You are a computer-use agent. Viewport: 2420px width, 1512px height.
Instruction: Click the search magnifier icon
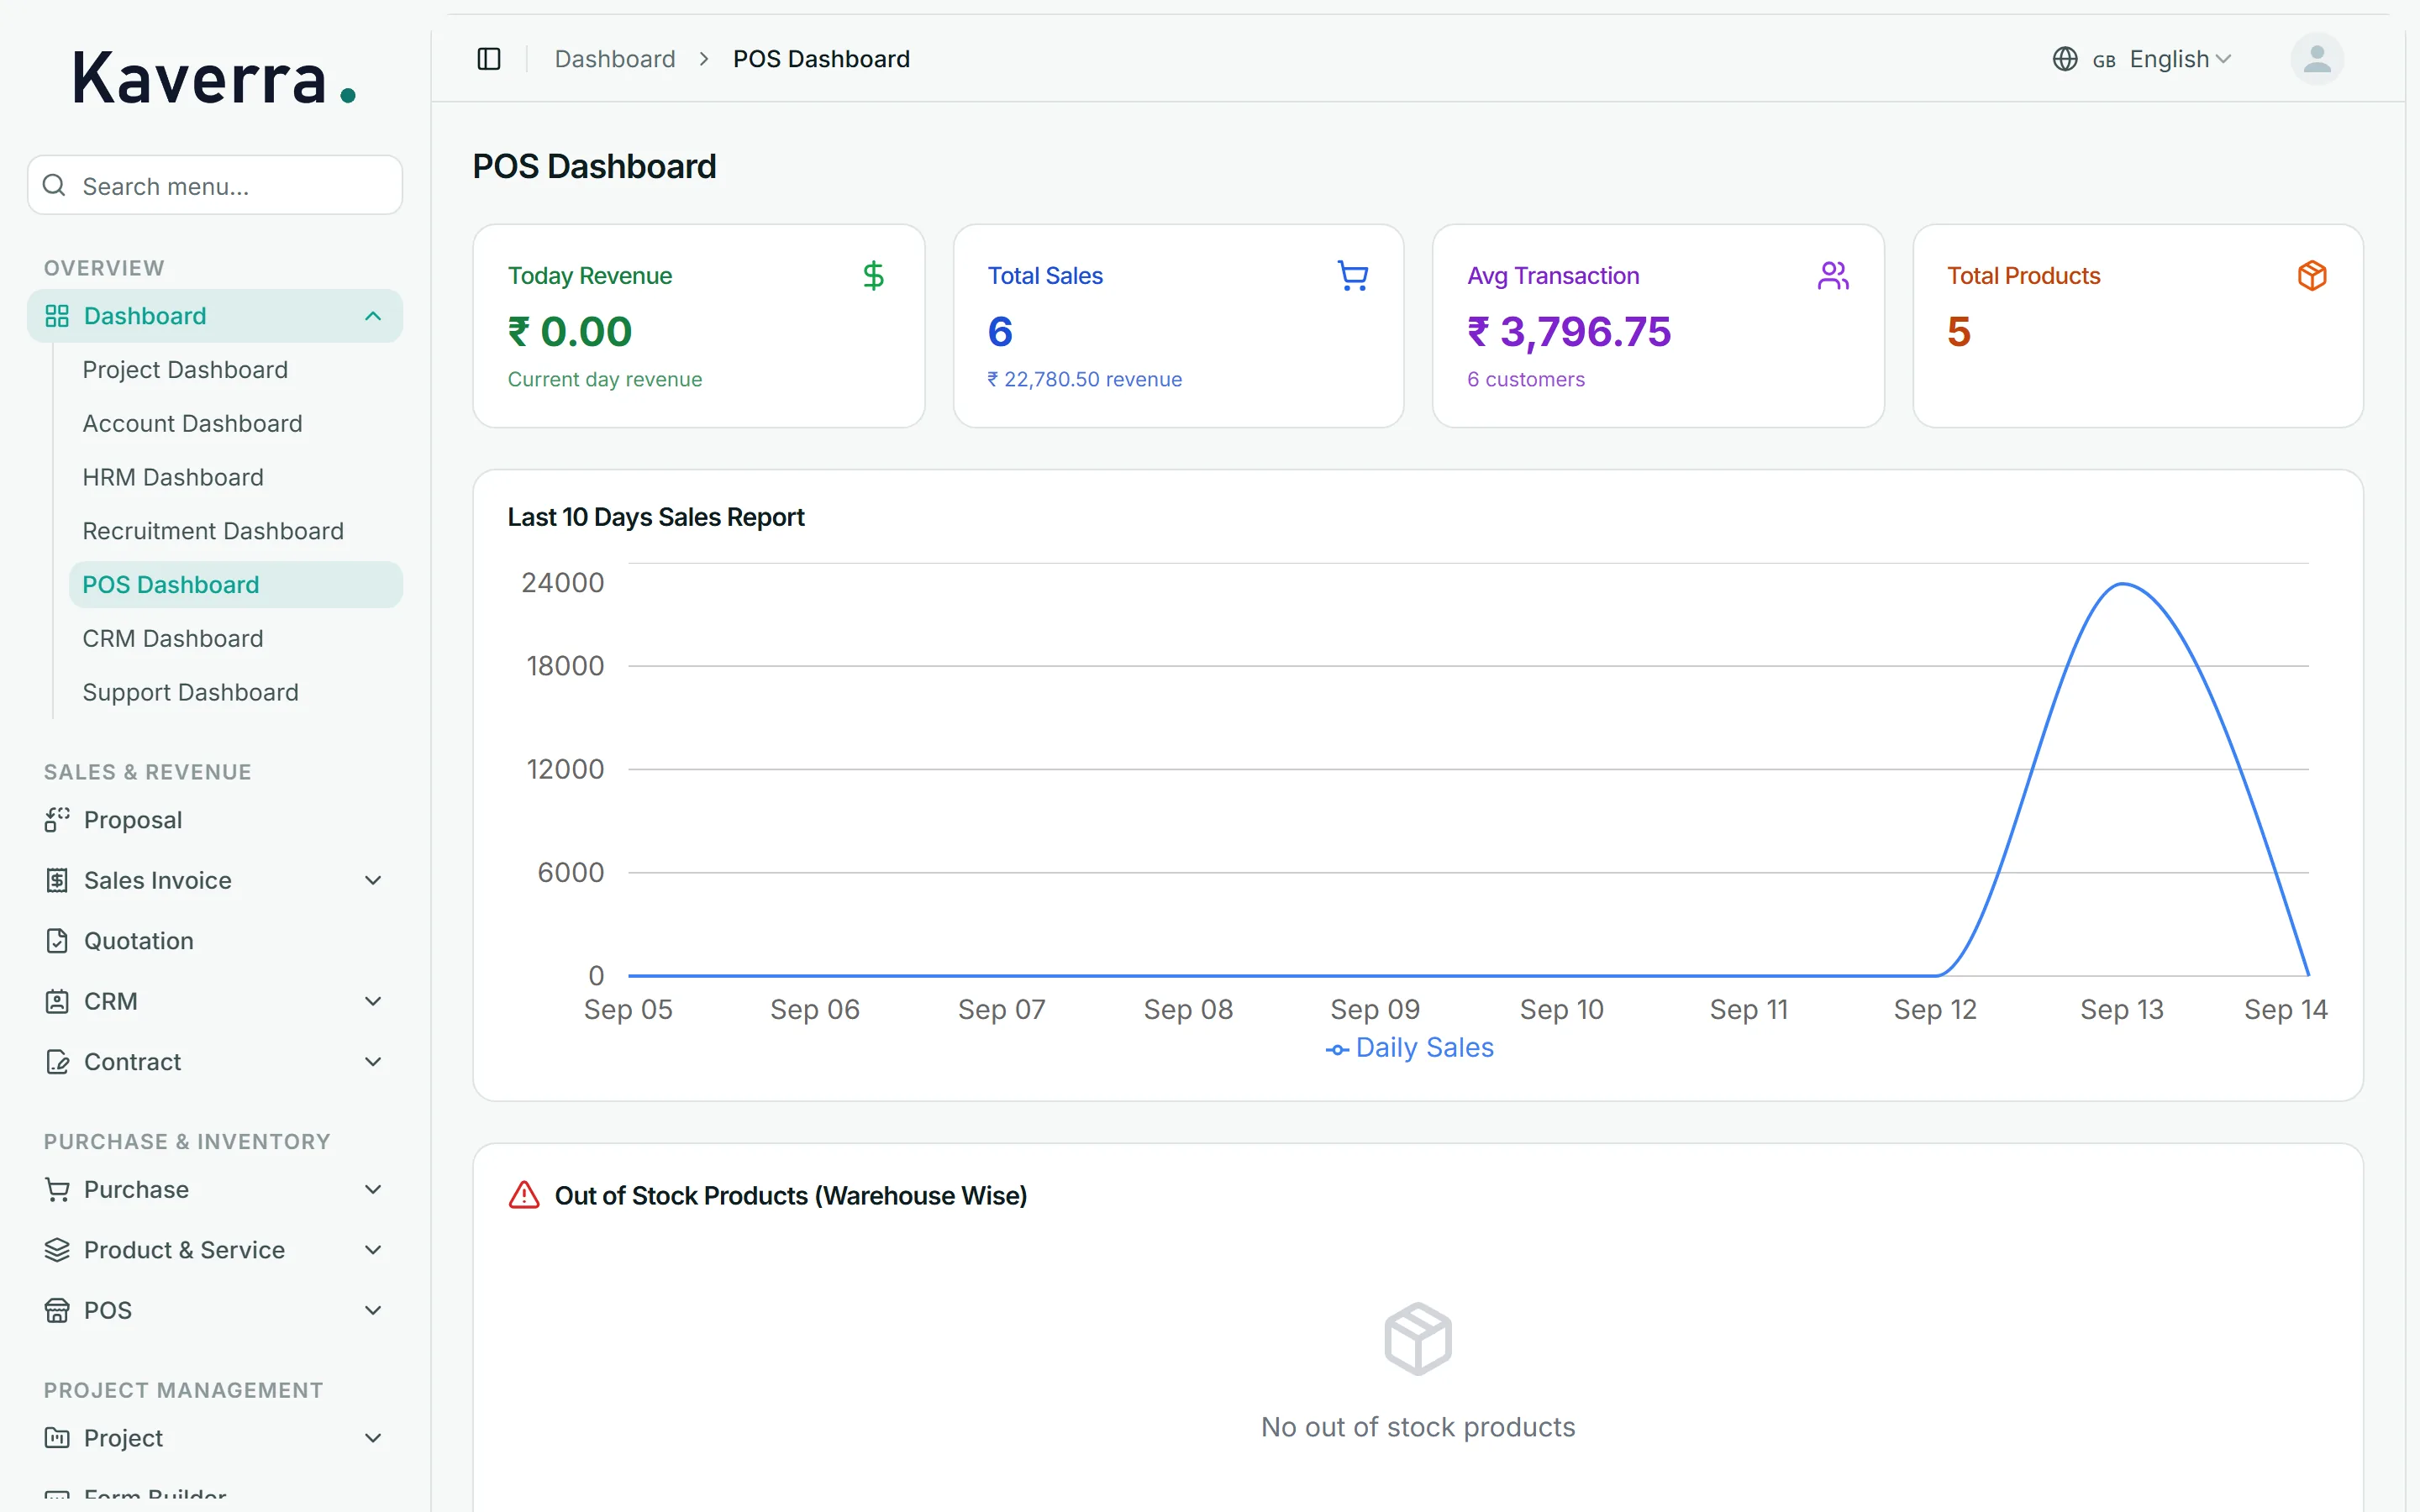[x=54, y=186]
